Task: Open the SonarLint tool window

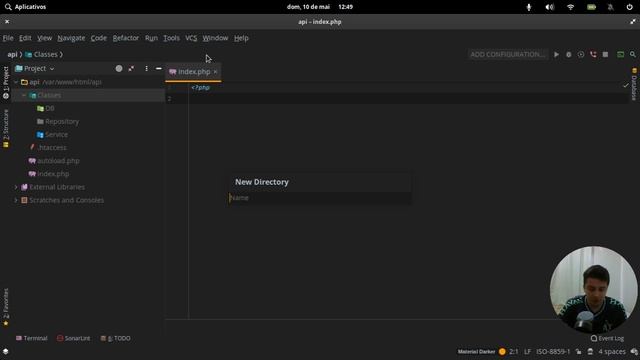Action: point(73,338)
